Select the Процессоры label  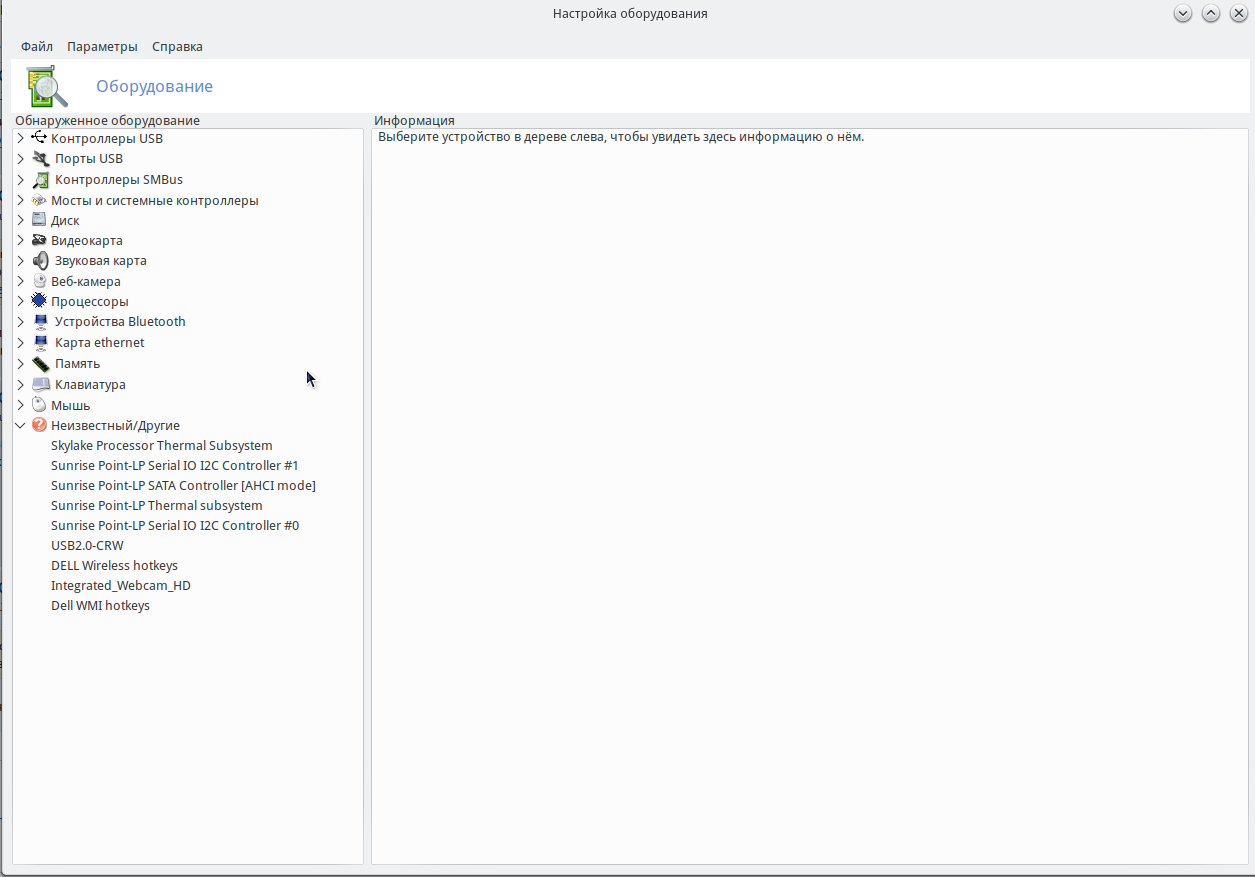tap(90, 301)
